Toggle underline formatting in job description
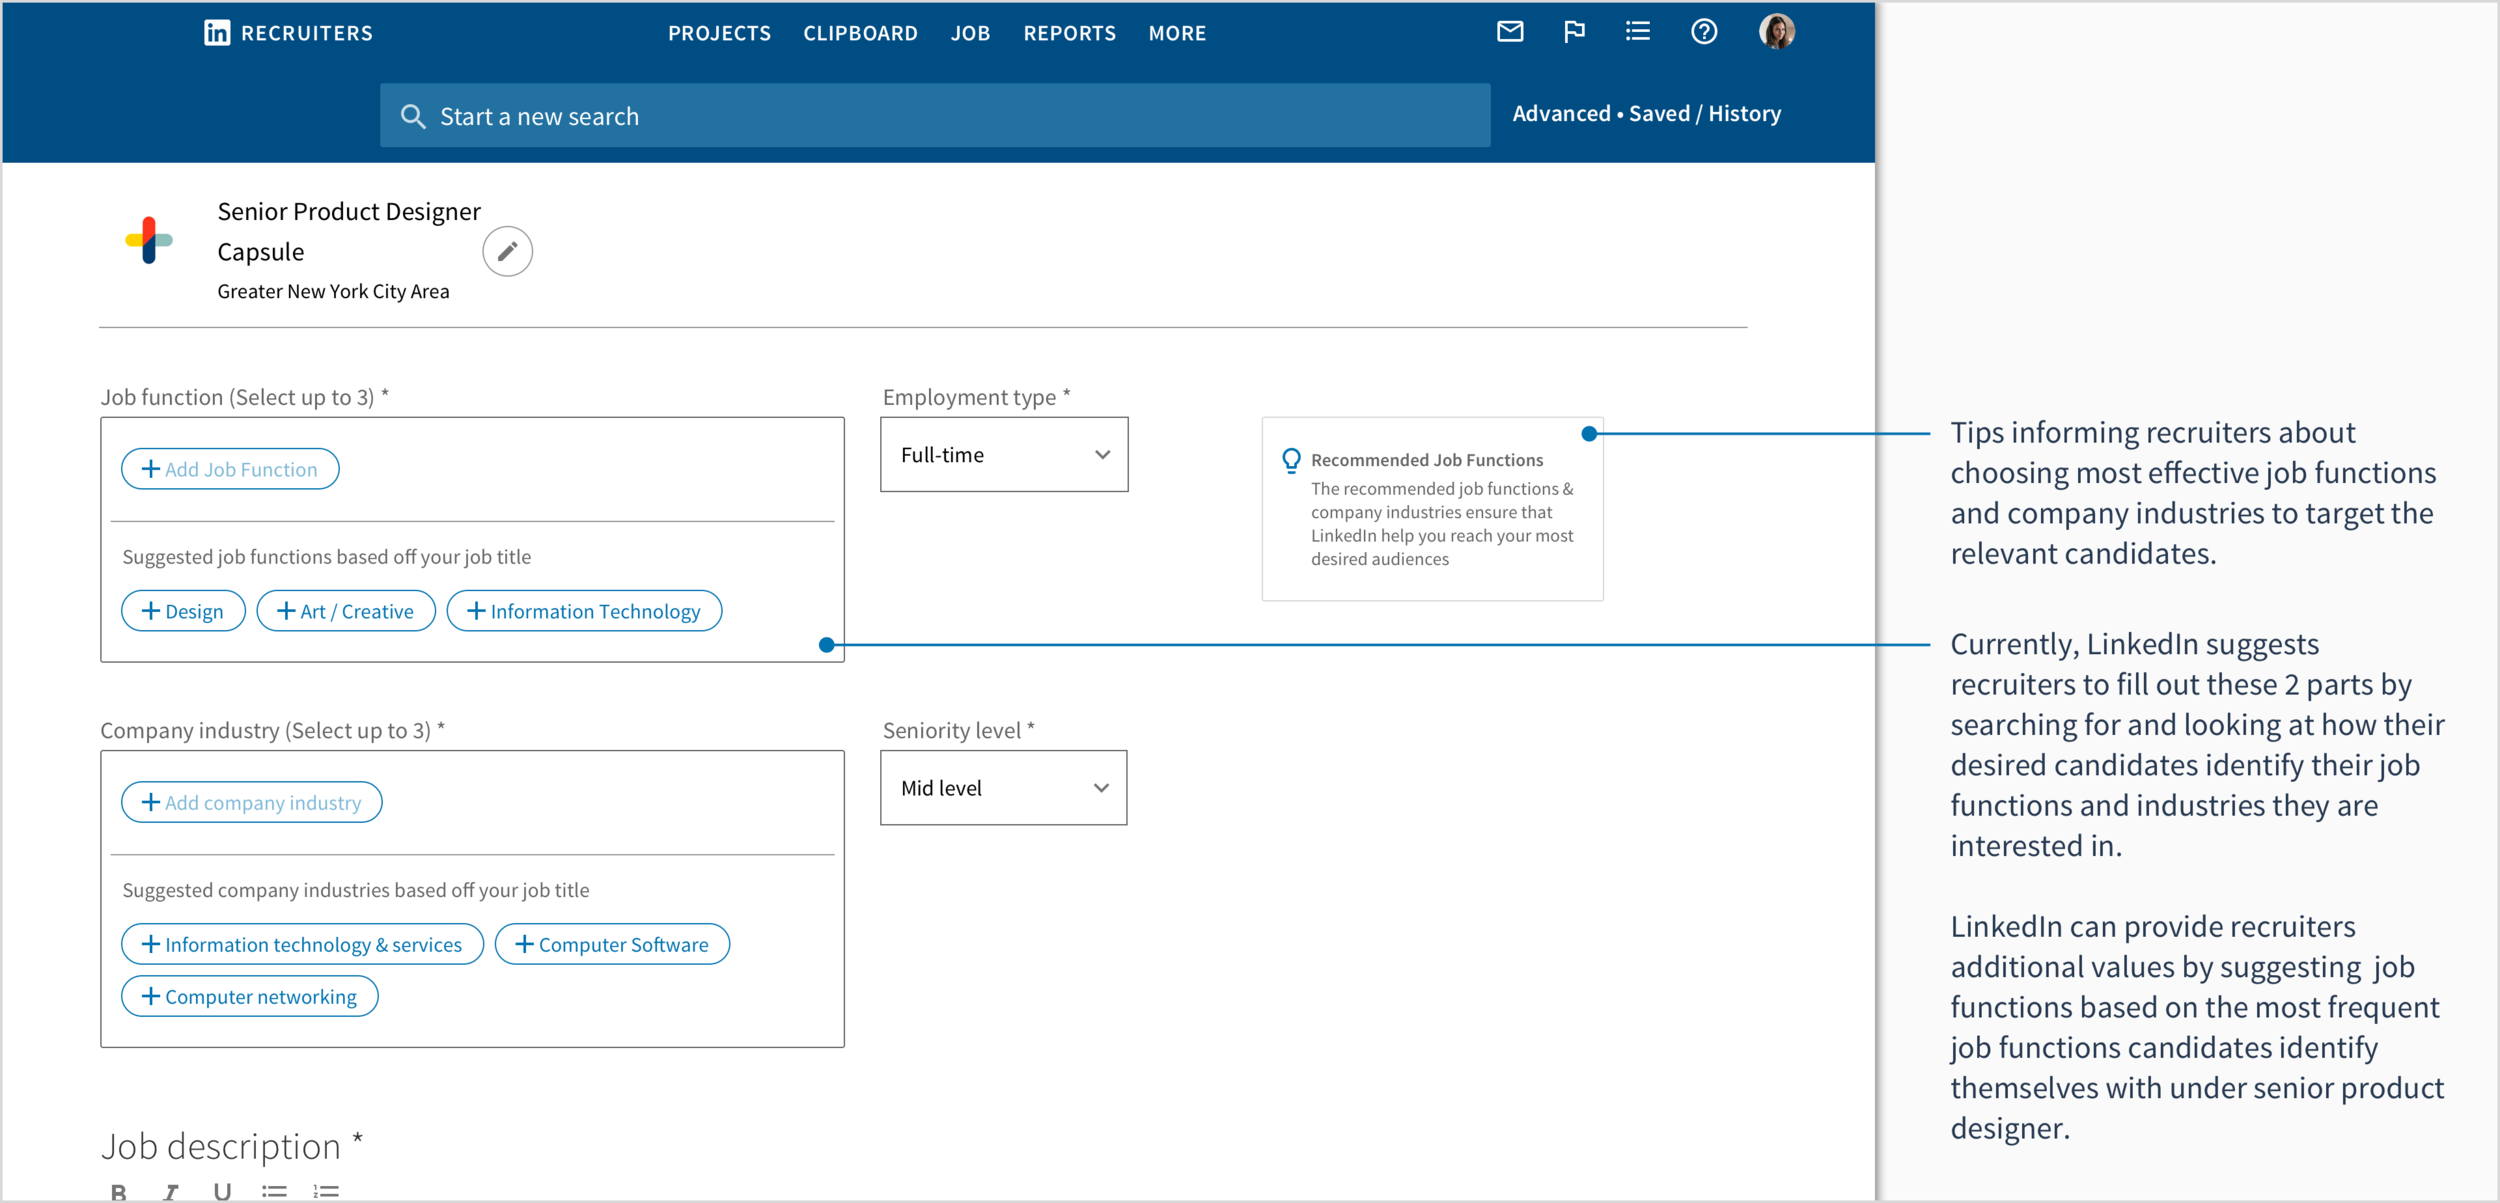Viewport: 2500px width, 1203px height. [x=222, y=1191]
